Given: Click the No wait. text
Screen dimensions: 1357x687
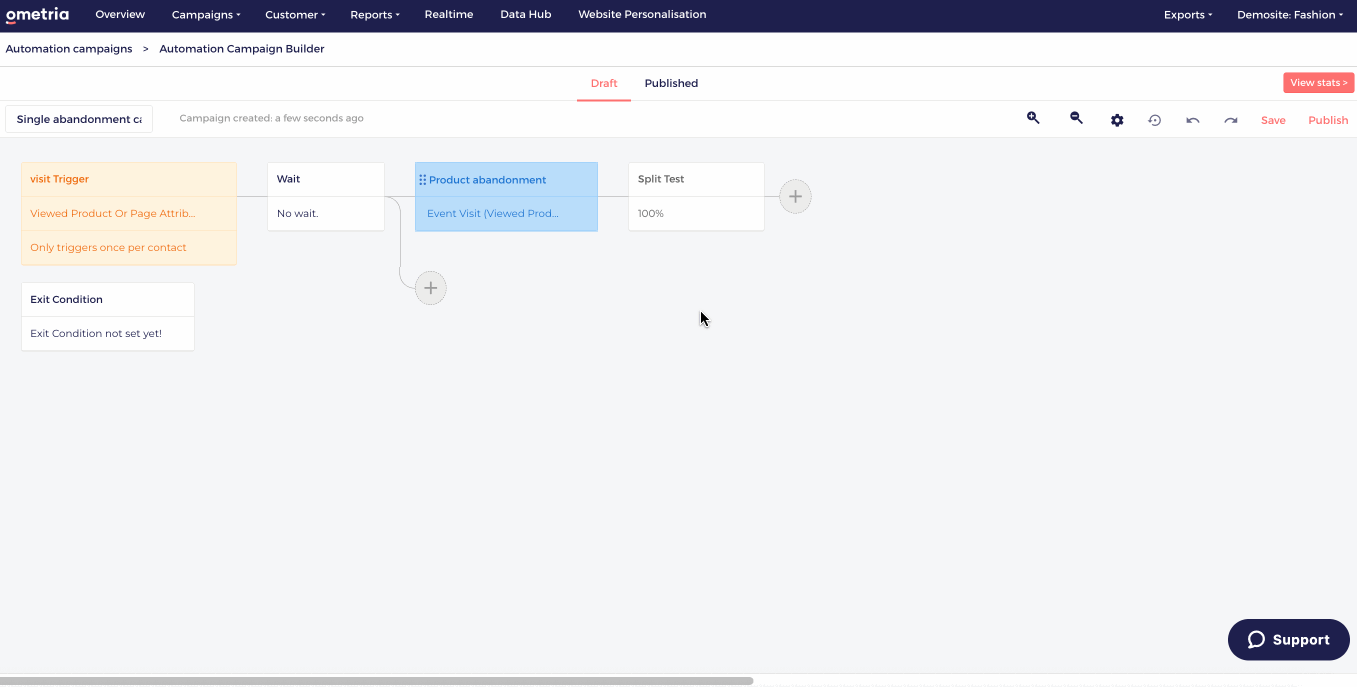Looking at the screenshot, I should click(x=298, y=213).
